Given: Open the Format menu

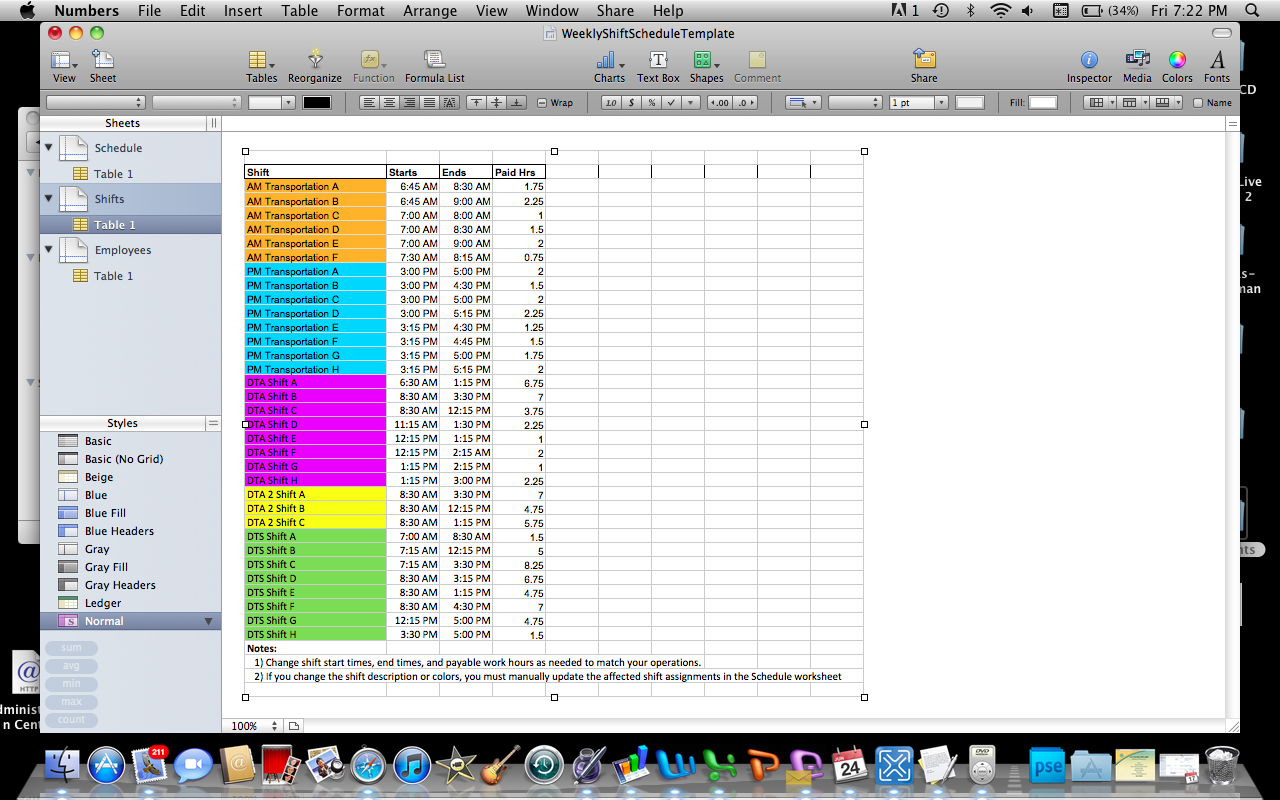Looking at the screenshot, I should pyautogui.click(x=360, y=11).
